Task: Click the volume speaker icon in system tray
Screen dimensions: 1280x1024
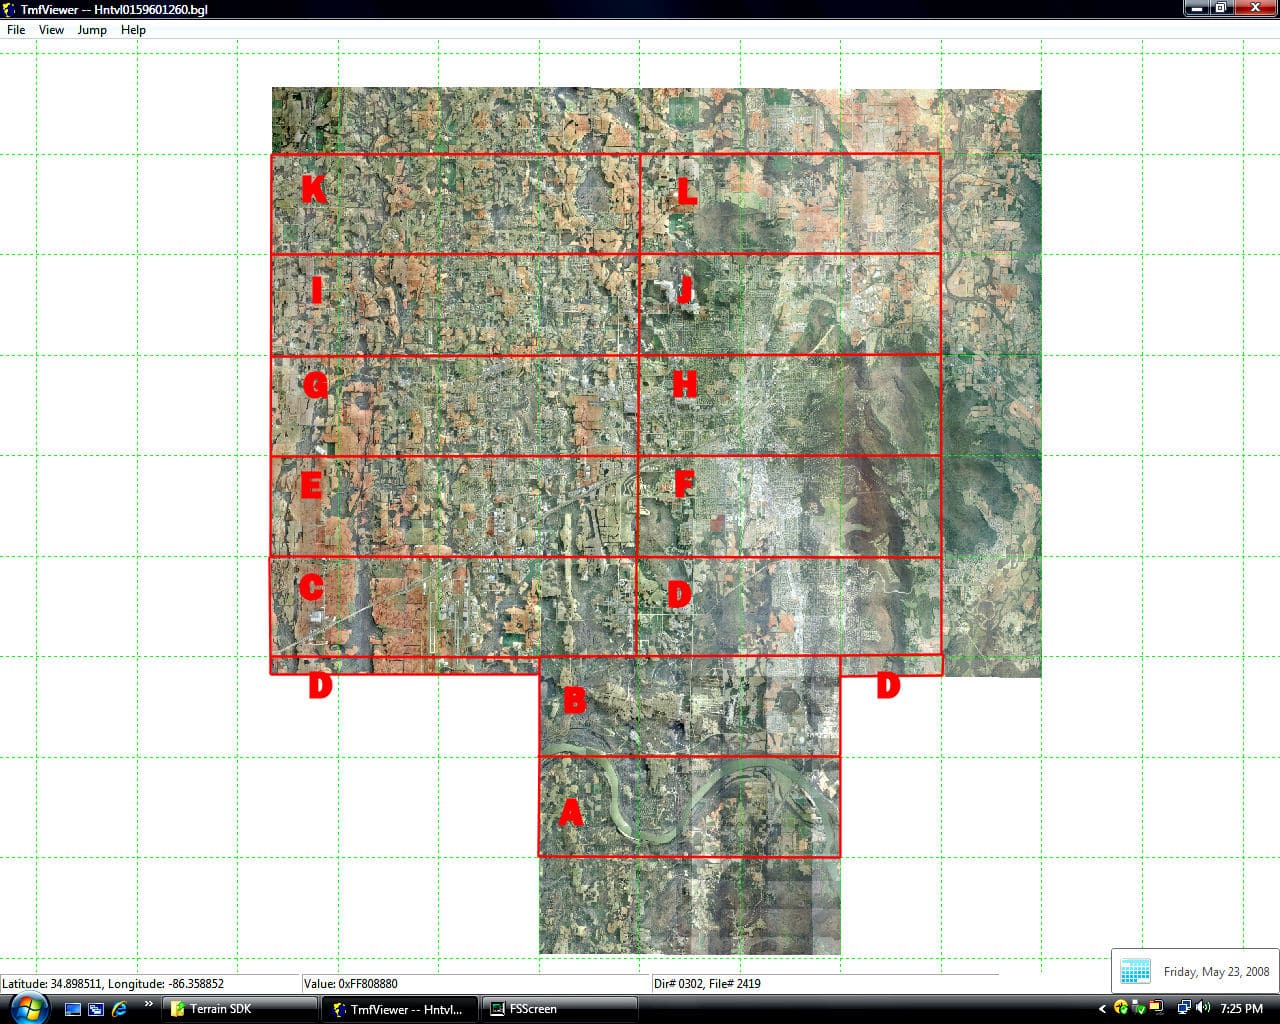Action: pos(1203,1009)
